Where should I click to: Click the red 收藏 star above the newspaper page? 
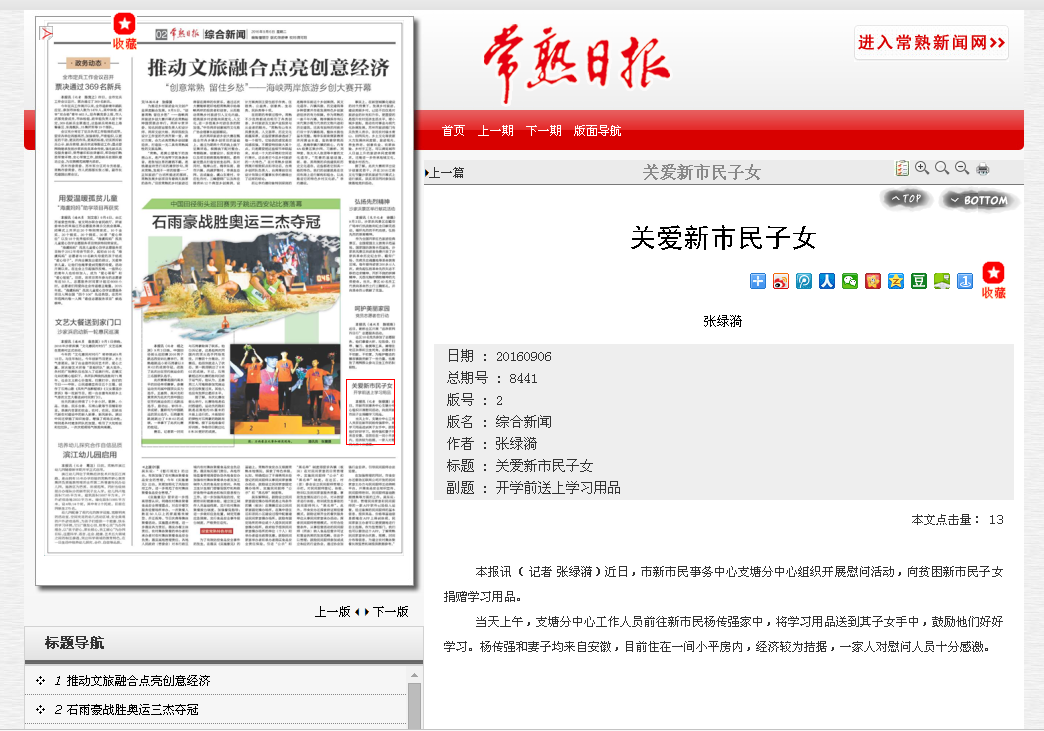124,31
